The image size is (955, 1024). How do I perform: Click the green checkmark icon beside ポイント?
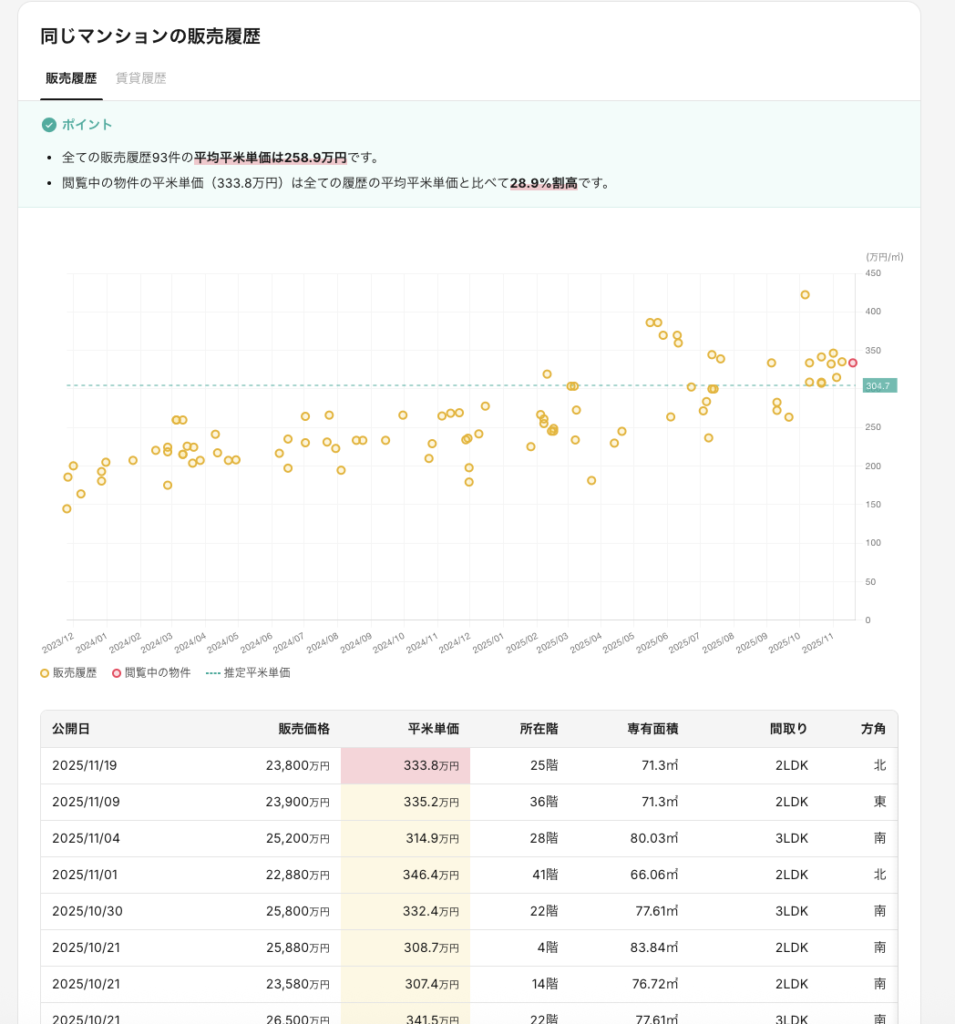pos(49,125)
